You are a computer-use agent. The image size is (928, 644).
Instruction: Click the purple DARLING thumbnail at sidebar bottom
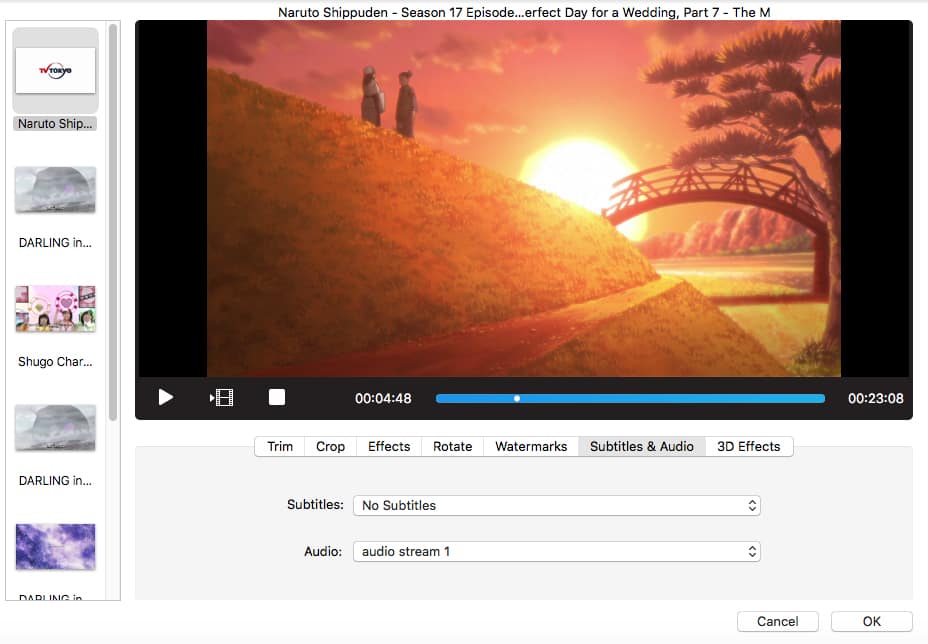click(x=55, y=547)
